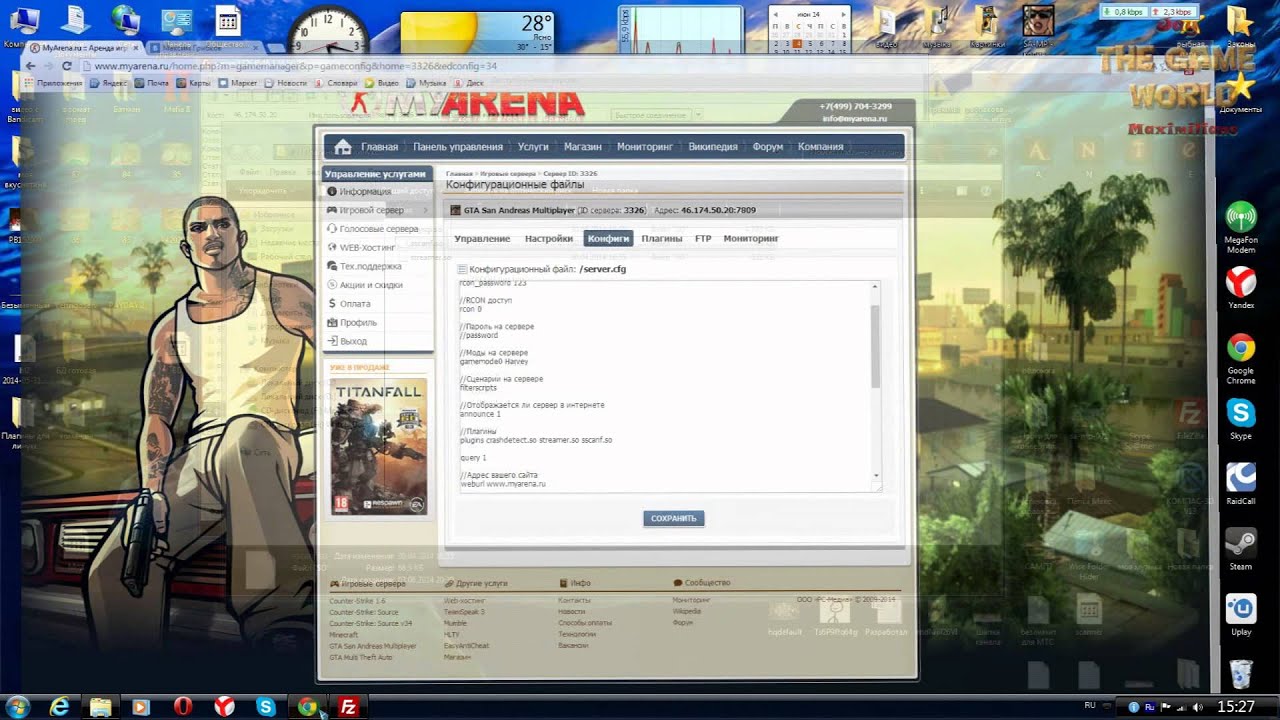Open Магазин in top navigation

(582, 147)
